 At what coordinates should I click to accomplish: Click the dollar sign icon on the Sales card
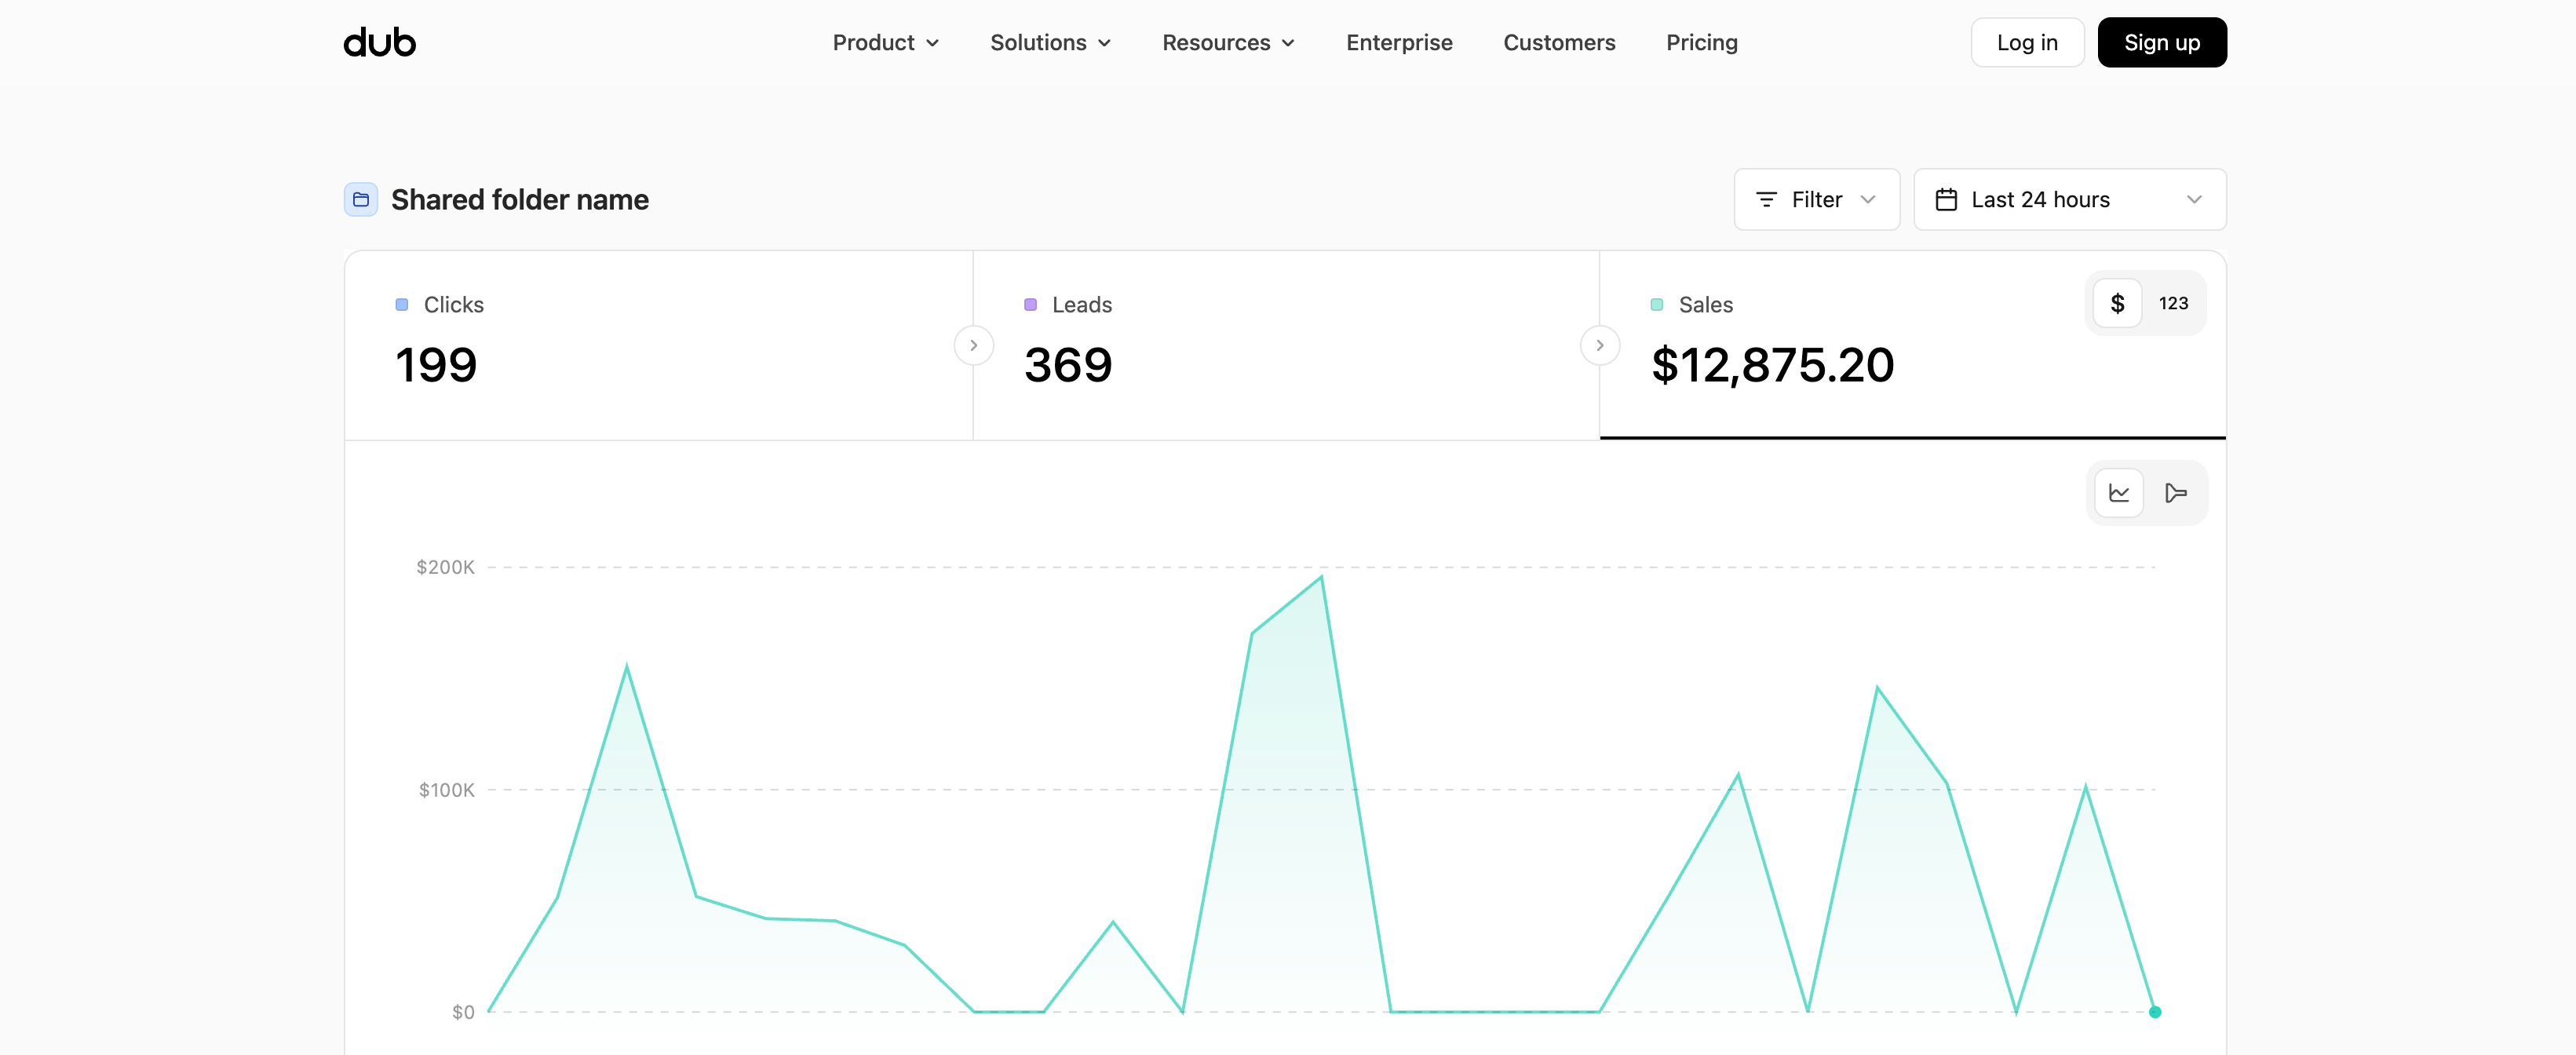tap(2117, 303)
